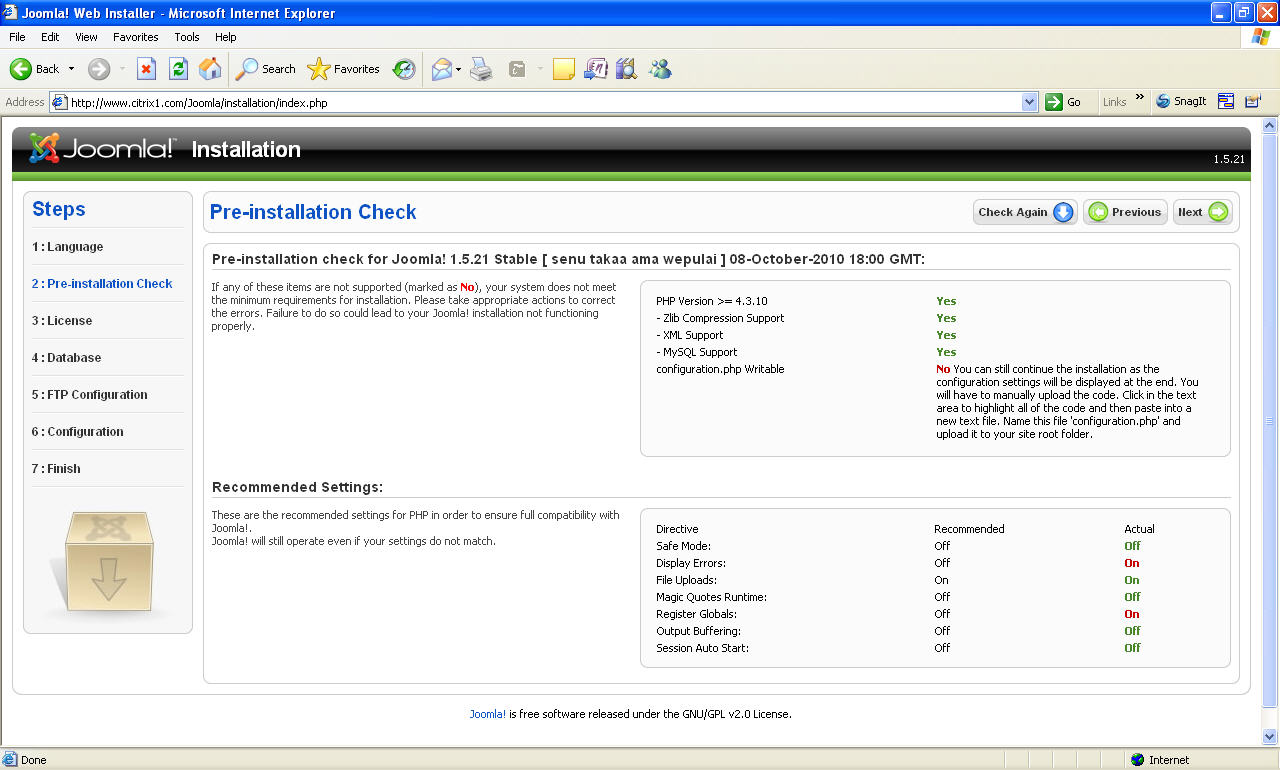
Task: Click the 'Display Errors:' directive label
Action: (x=691, y=563)
